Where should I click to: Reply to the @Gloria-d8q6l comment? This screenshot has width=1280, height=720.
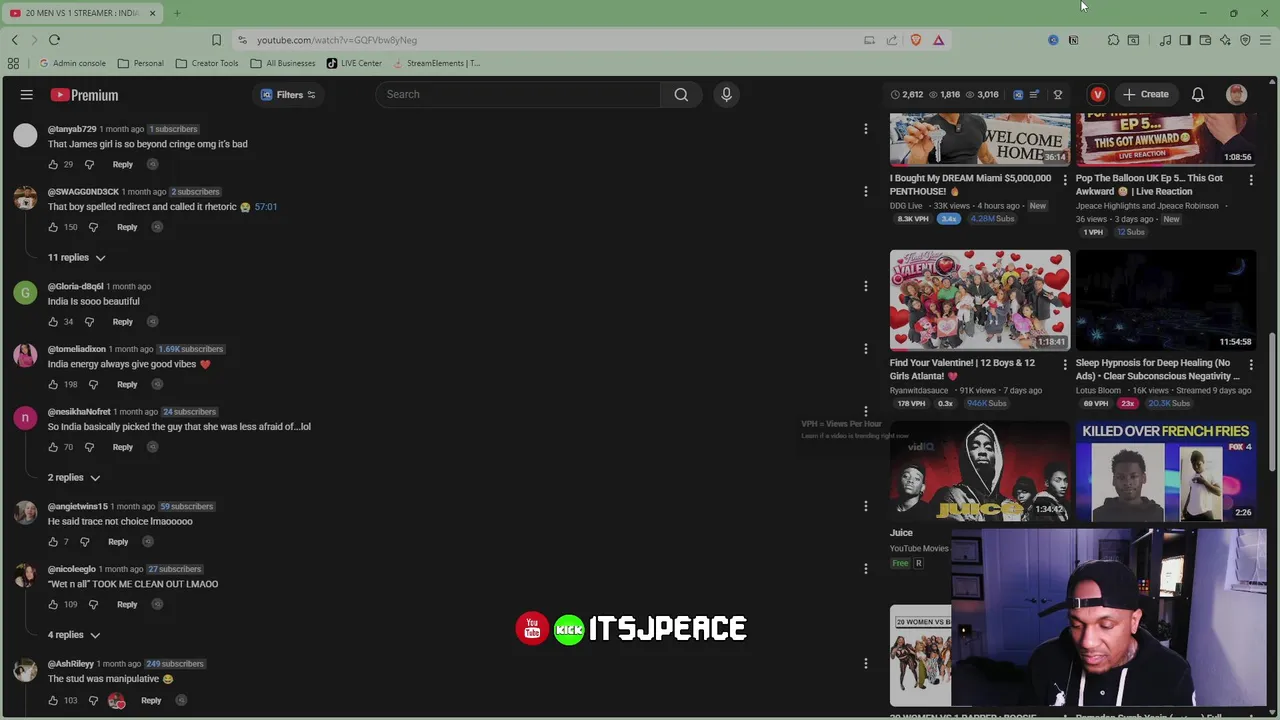[x=122, y=322]
